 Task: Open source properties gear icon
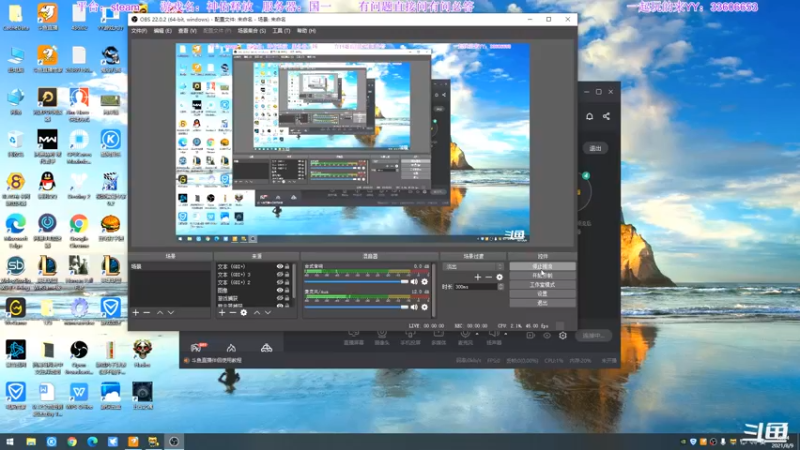tap(244, 312)
